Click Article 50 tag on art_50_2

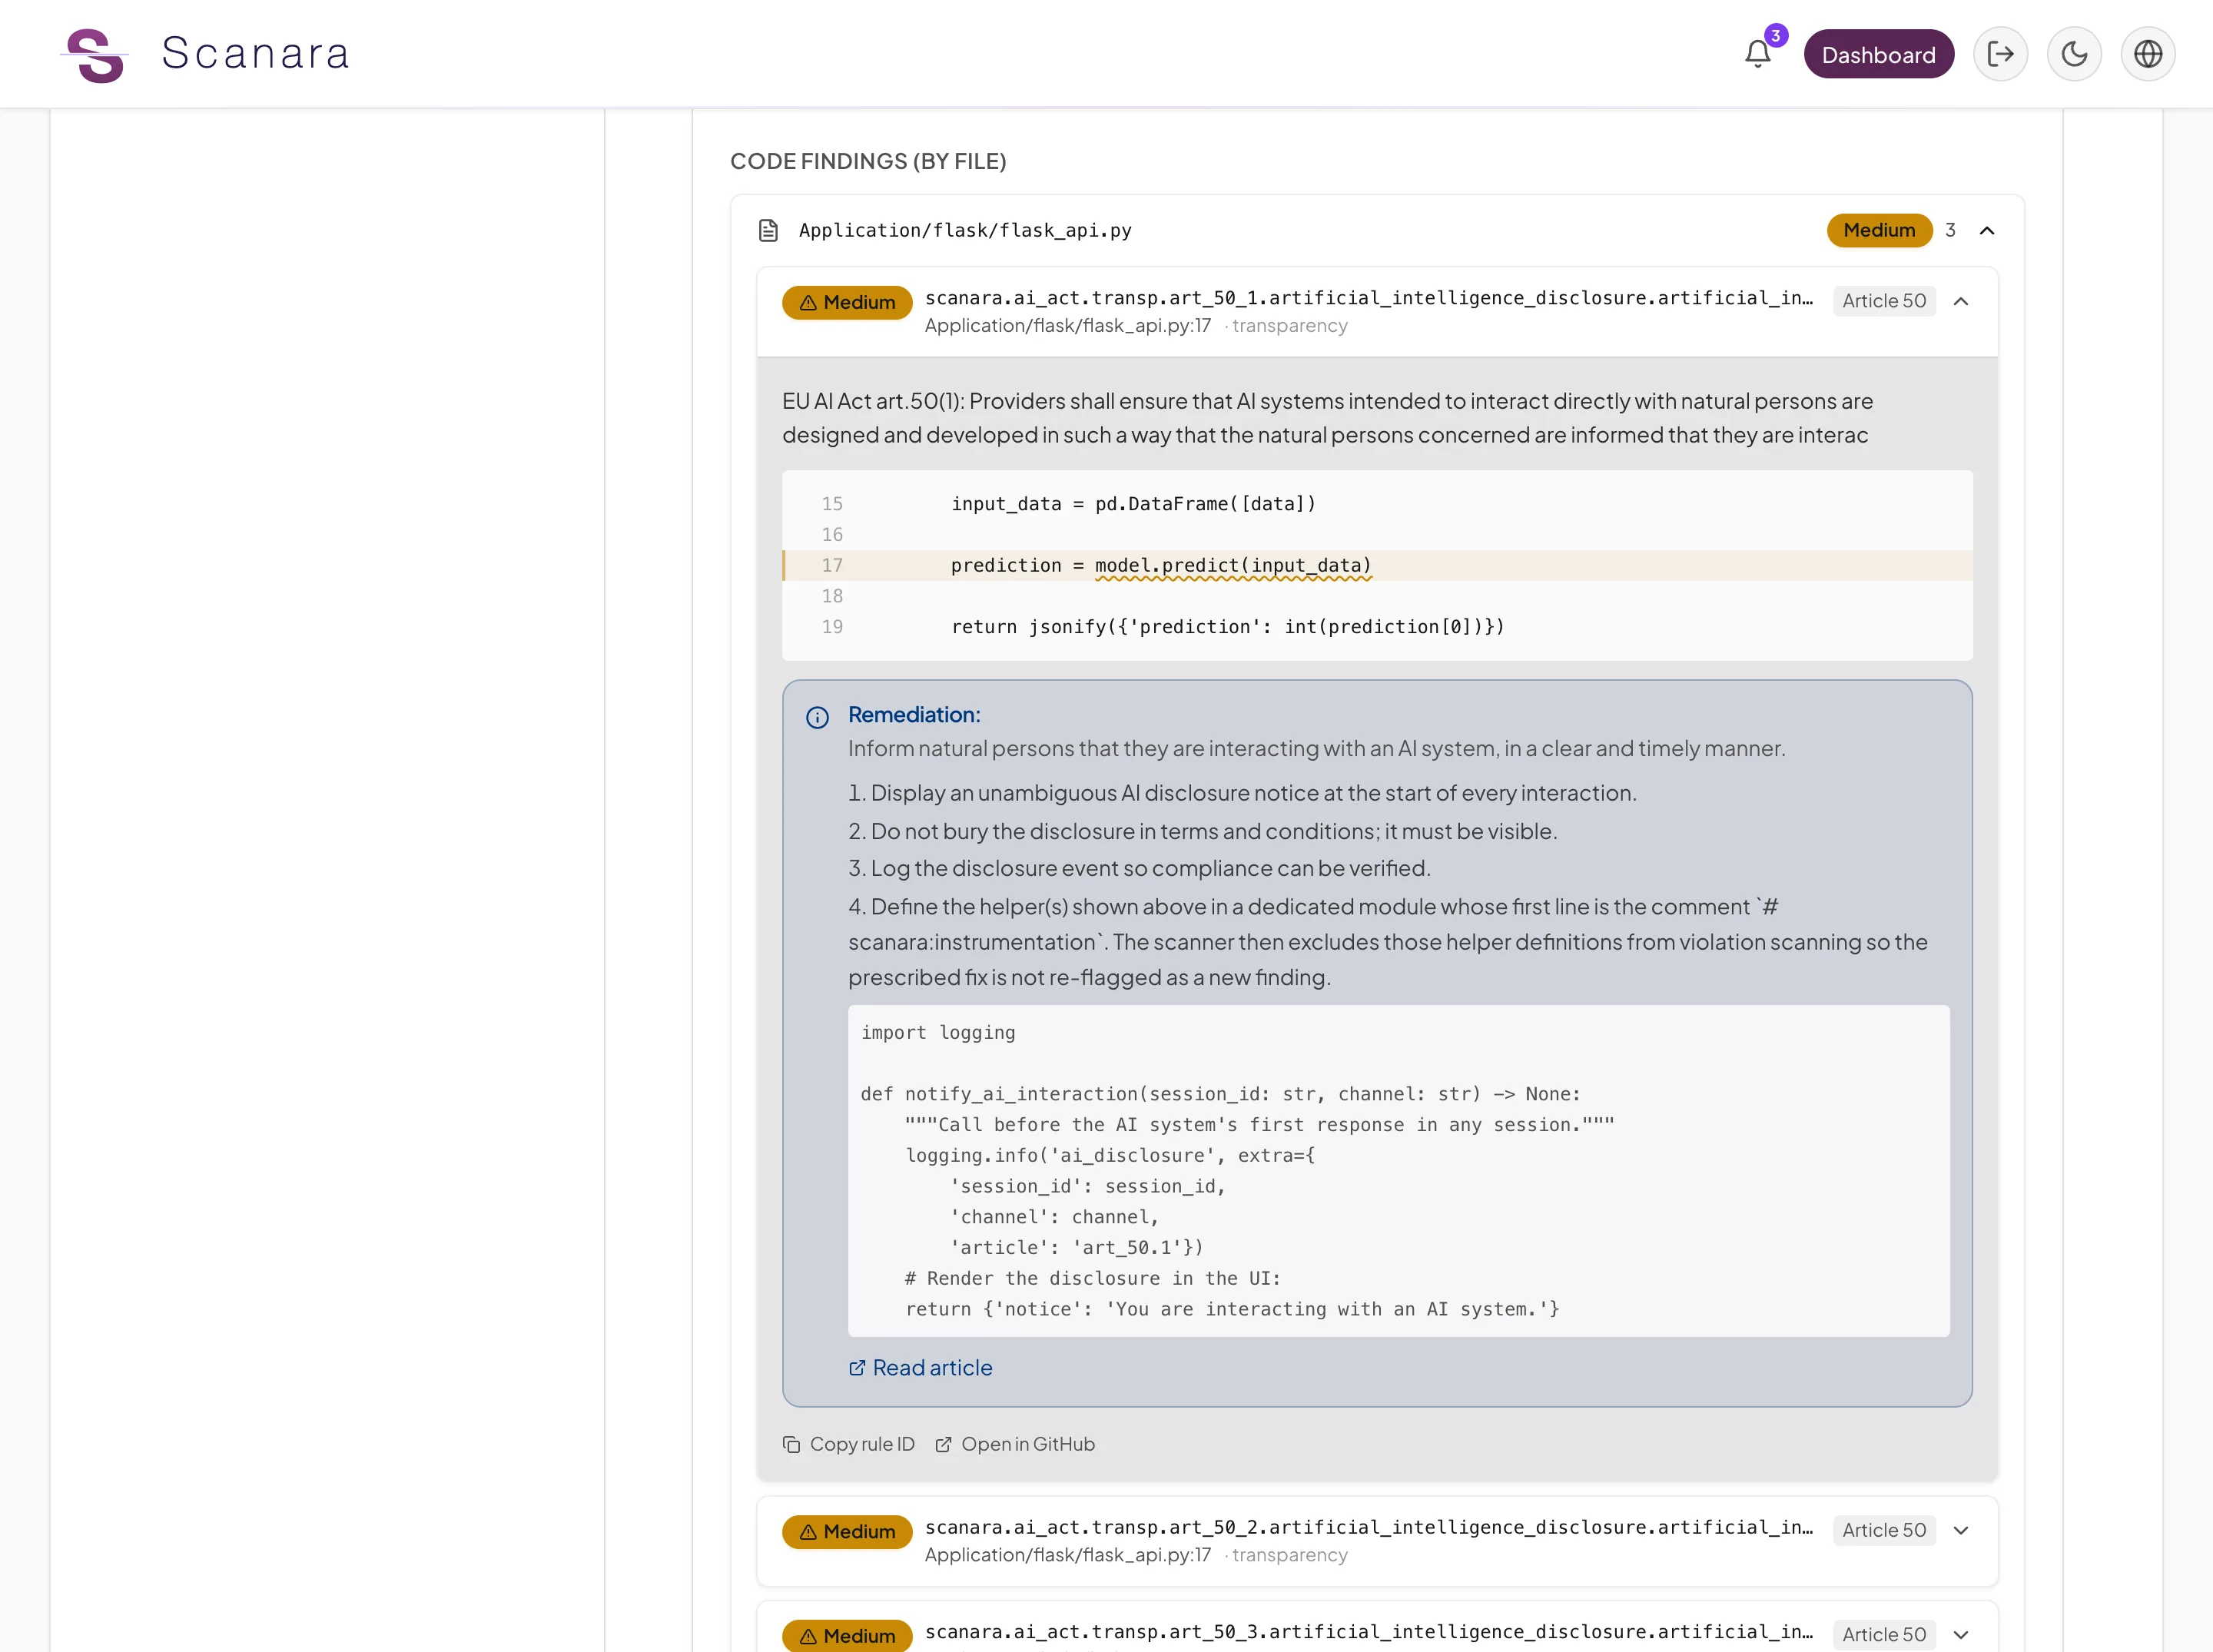[x=1884, y=1530]
